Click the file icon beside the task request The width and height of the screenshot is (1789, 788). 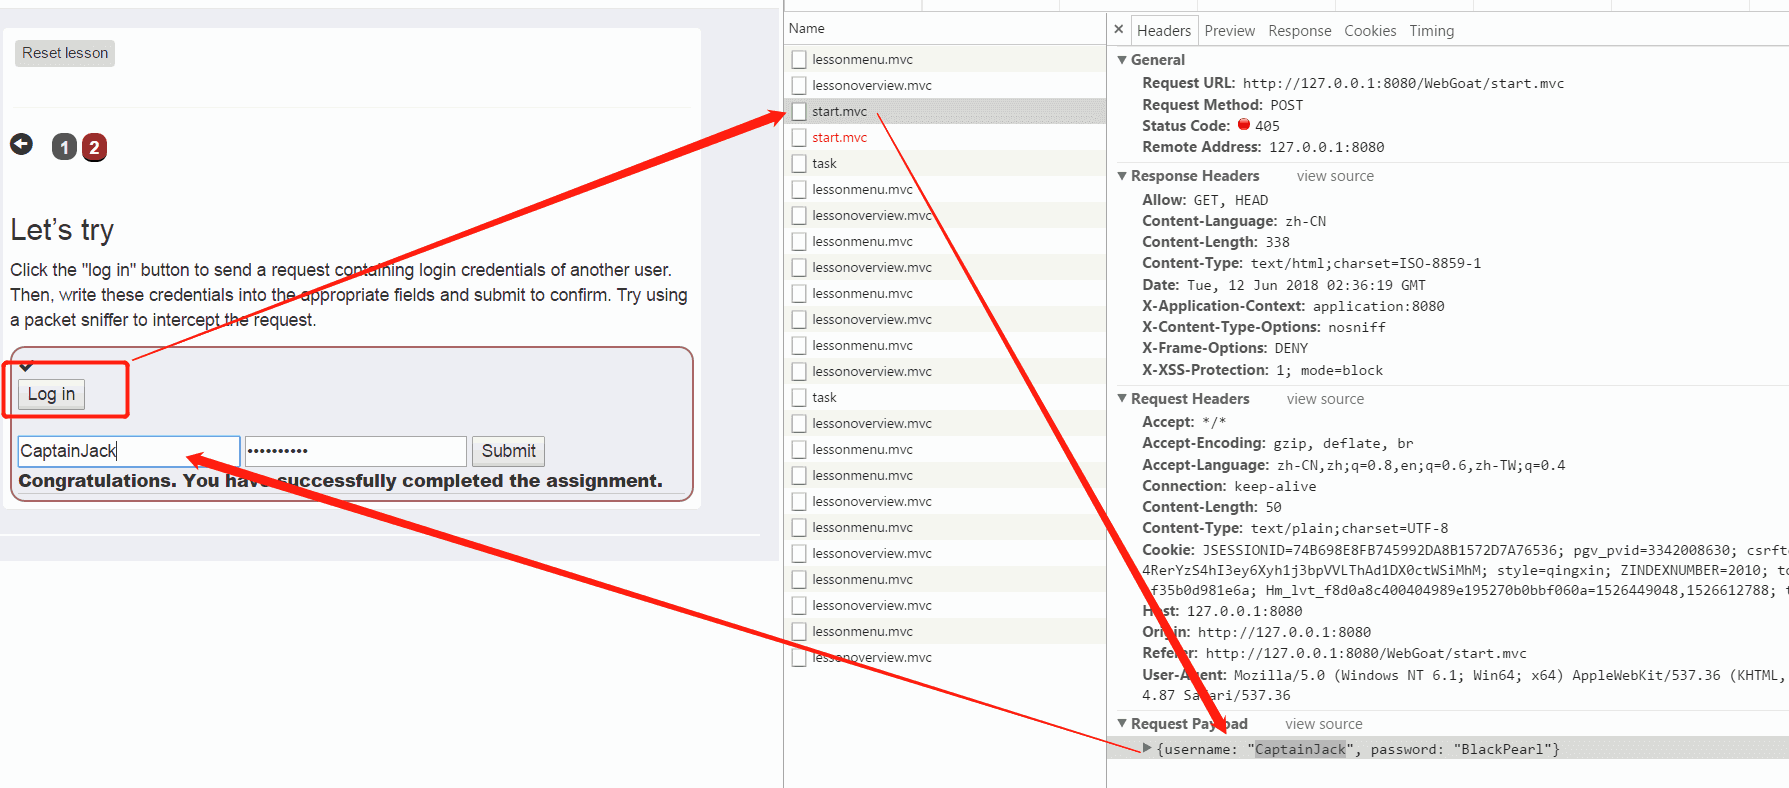click(x=798, y=164)
